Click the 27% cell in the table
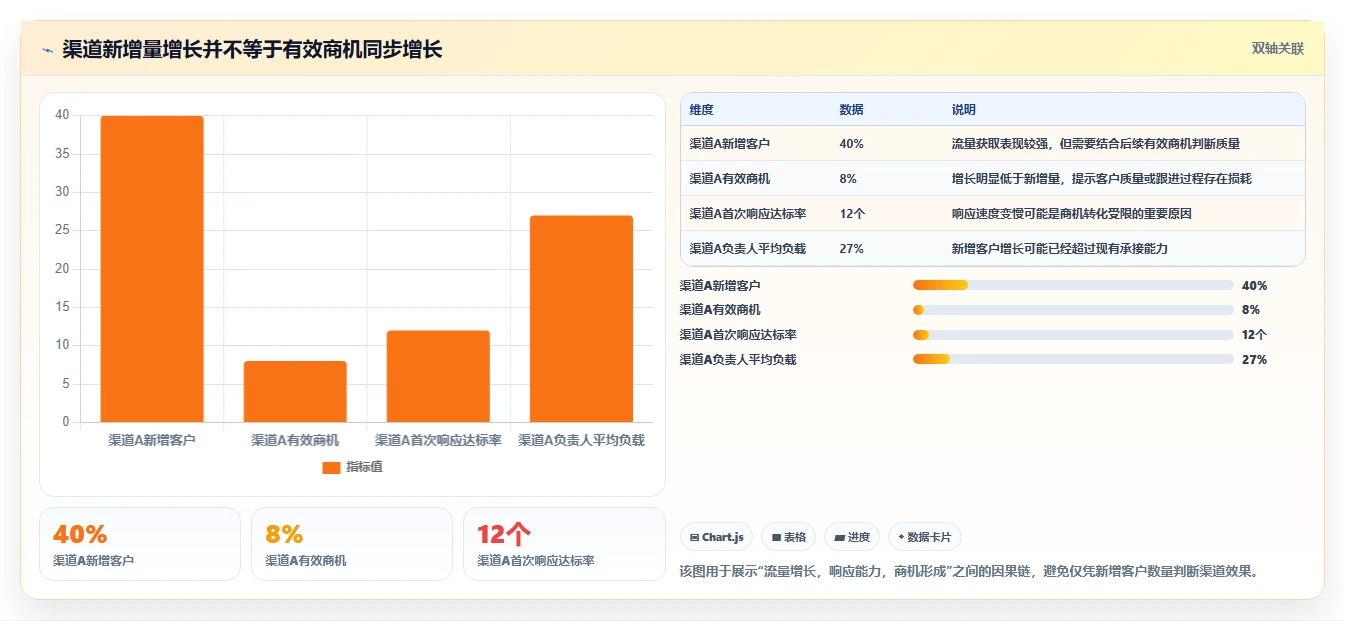1345x621 pixels. tap(852, 249)
